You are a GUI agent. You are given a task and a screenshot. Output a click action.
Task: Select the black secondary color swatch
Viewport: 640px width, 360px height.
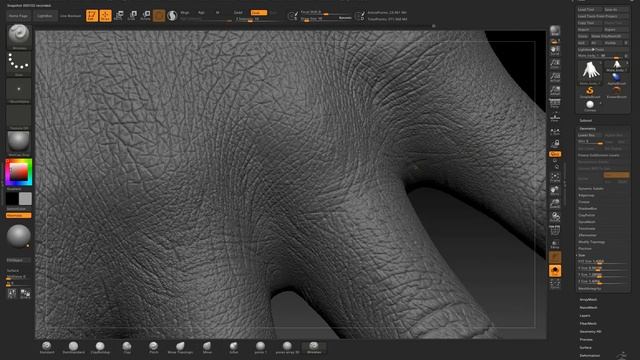pos(12,199)
